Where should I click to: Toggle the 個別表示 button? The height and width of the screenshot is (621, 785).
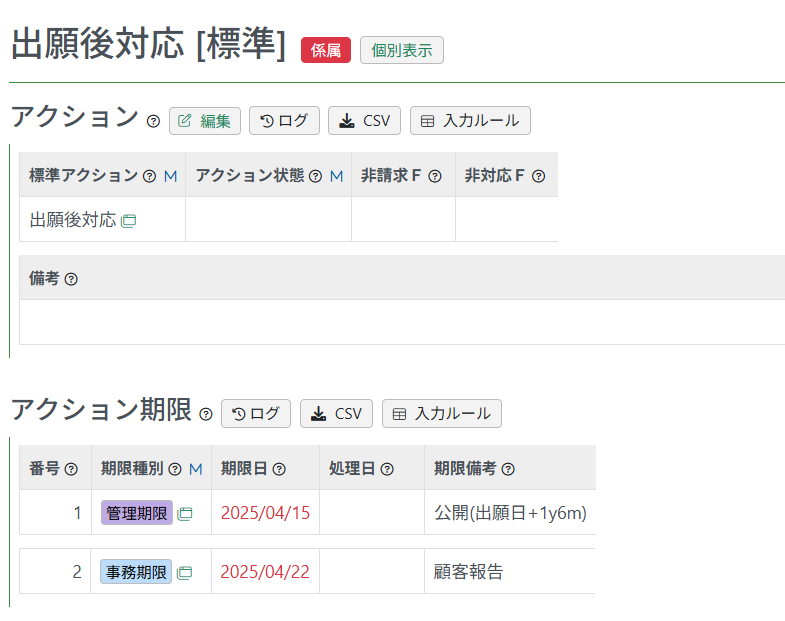click(401, 50)
